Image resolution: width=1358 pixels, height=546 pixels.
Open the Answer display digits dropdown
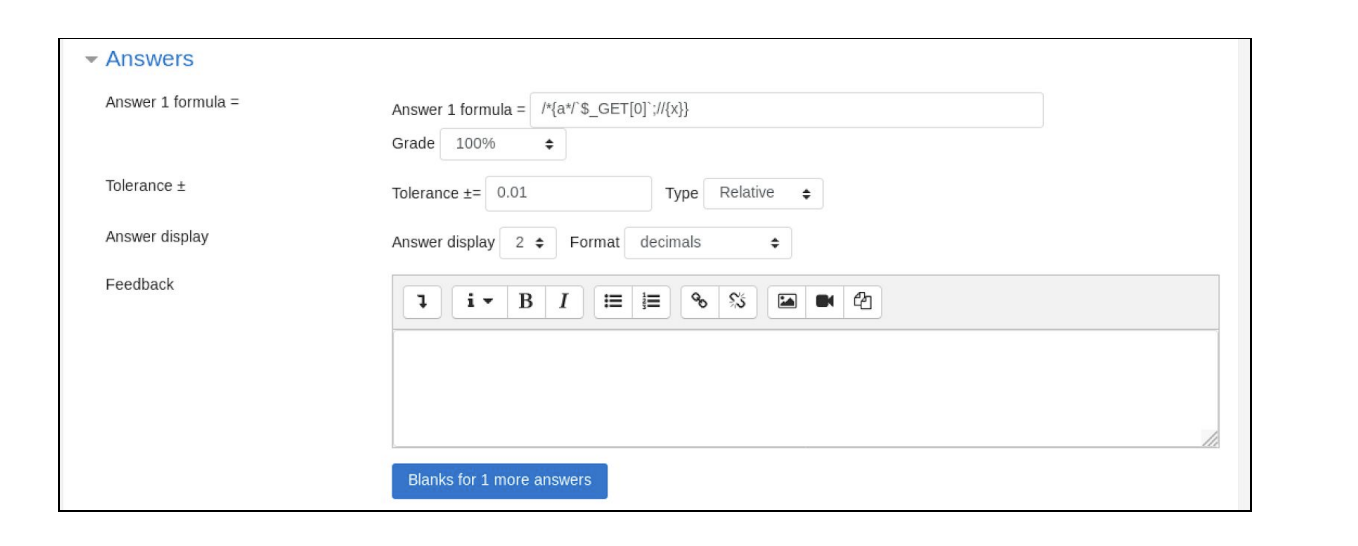[528, 243]
